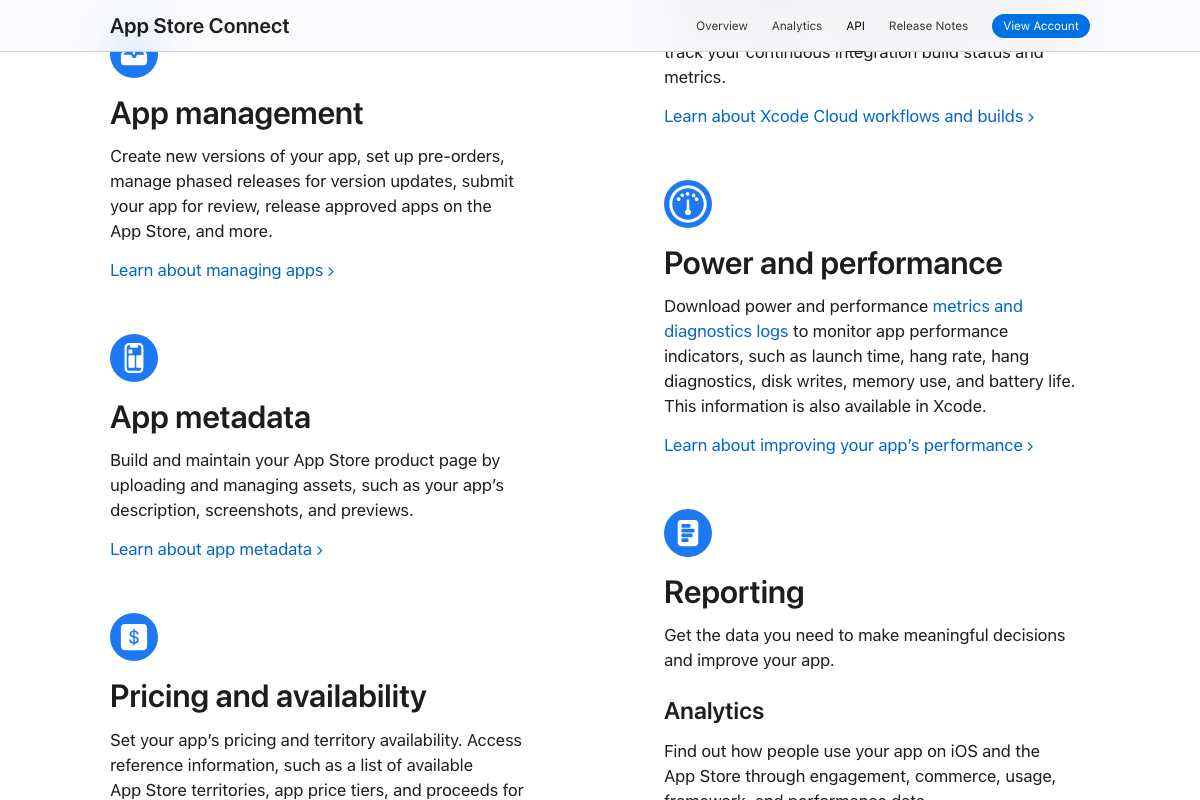This screenshot has width=1200, height=800.
Task: Click the chevron after app metadata link
Action: [319, 549]
